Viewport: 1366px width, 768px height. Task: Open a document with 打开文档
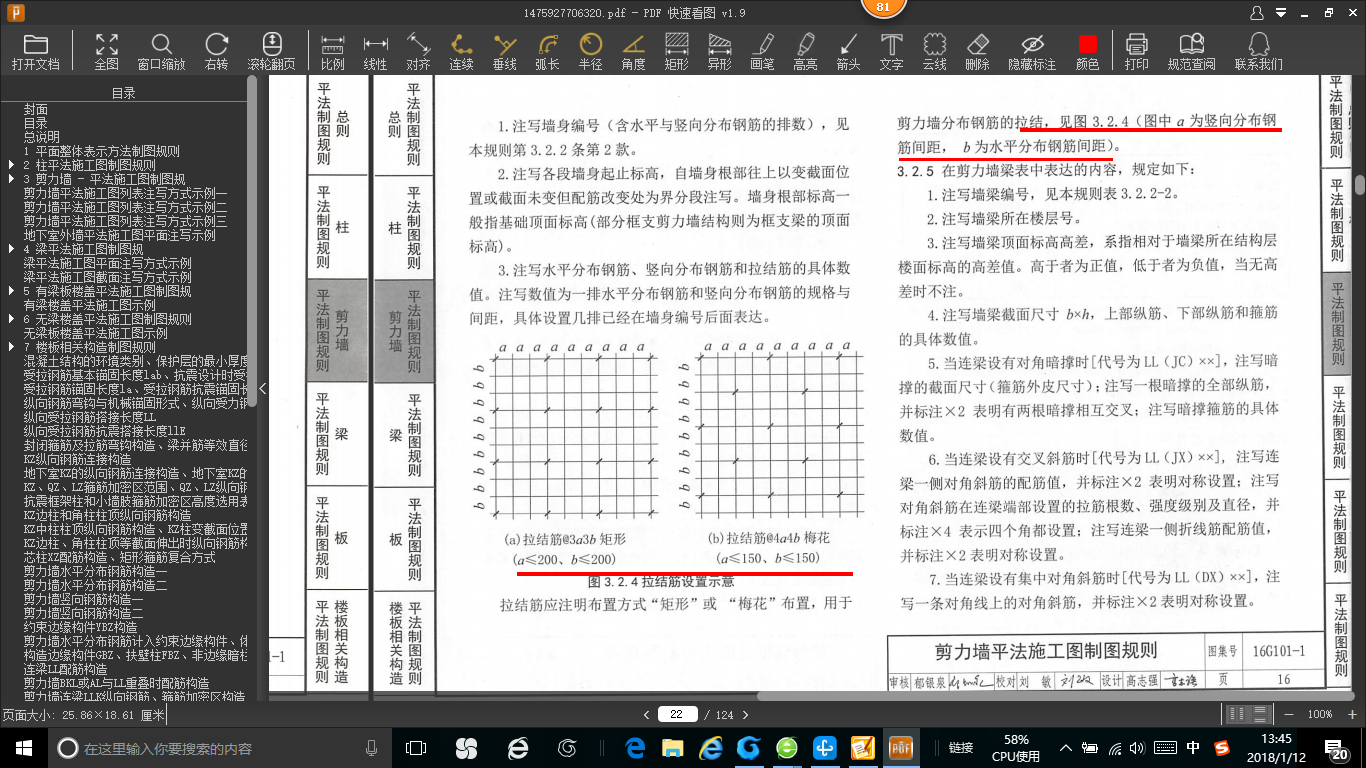point(36,51)
